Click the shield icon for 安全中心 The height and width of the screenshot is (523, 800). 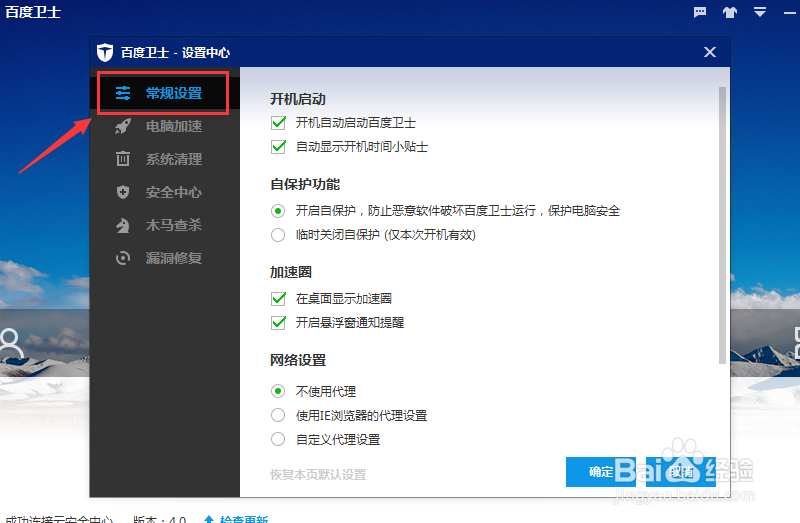click(x=123, y=192)
